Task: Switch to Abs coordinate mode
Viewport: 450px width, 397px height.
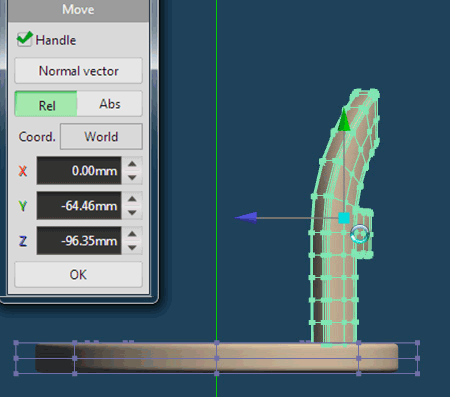Action: click(110, 104)
